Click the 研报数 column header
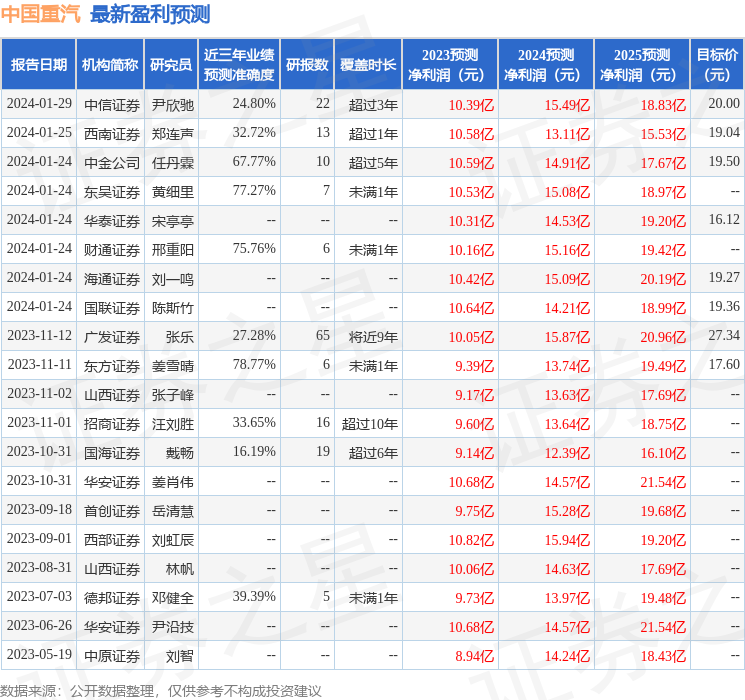This screenshot has height=700, width=745. (x=307, y=65)
